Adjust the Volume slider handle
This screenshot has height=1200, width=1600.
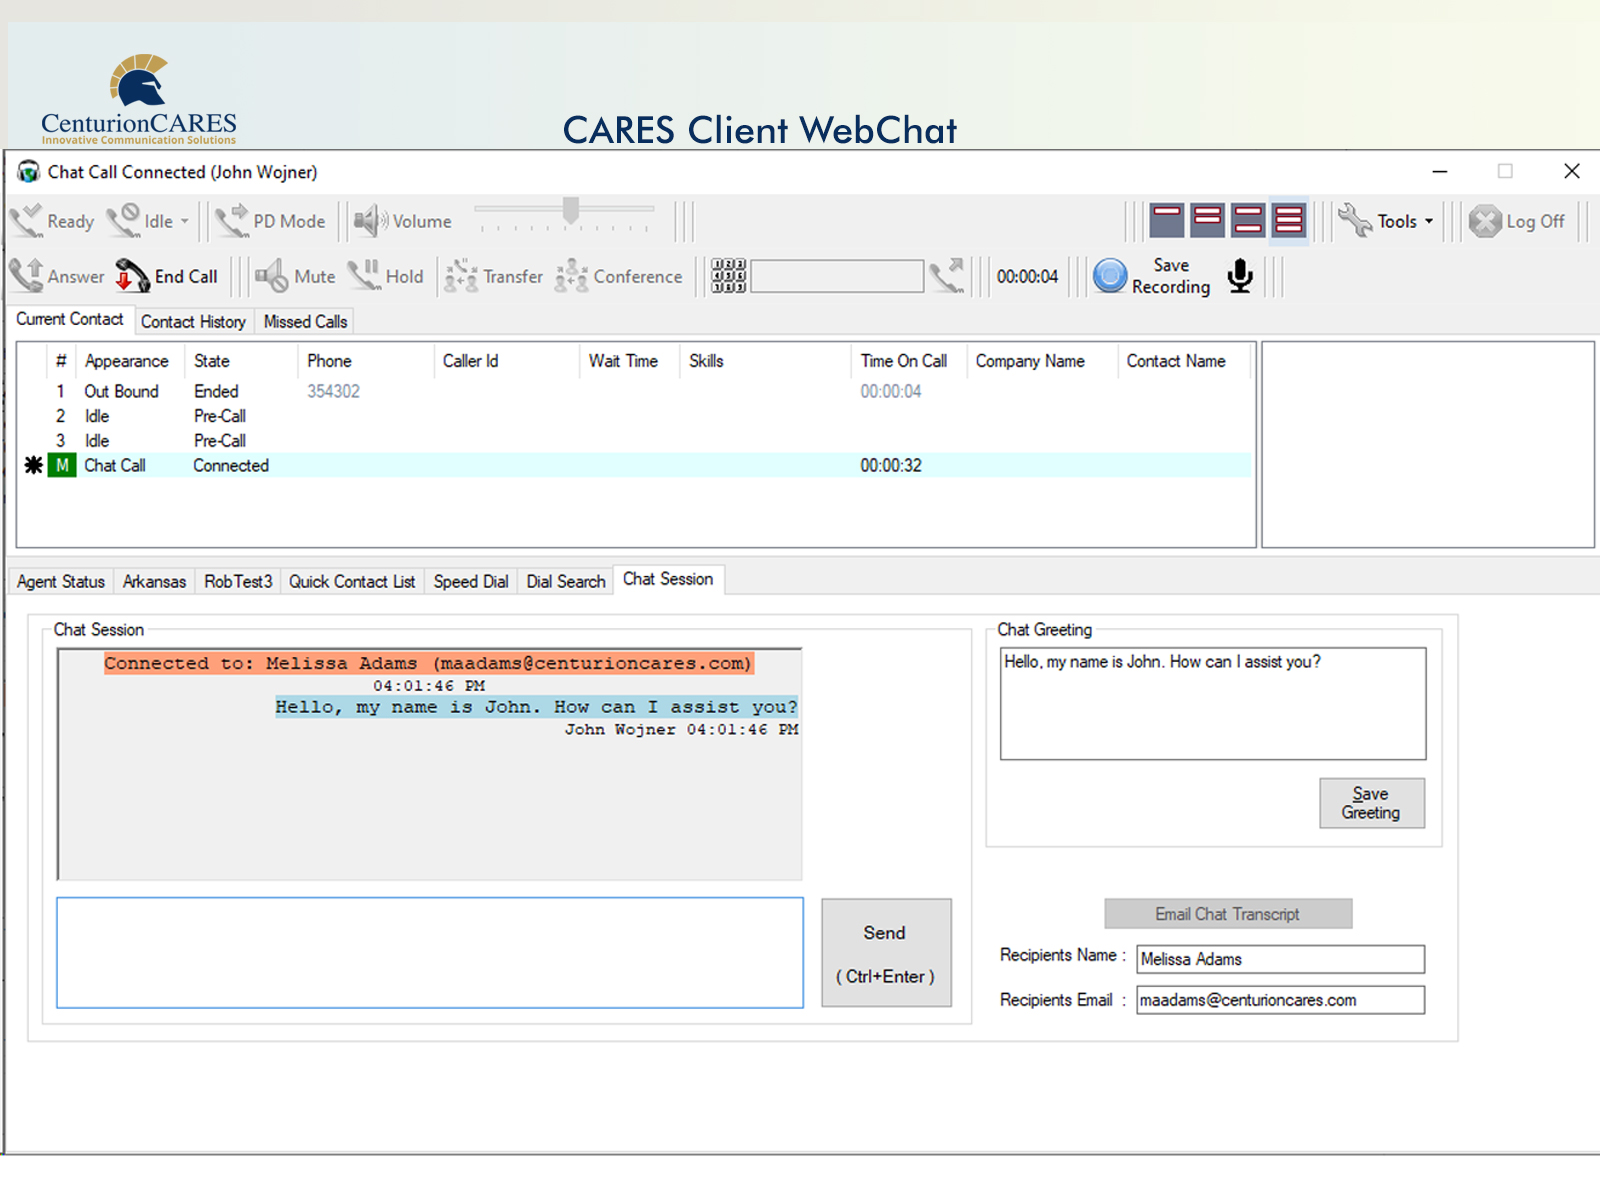click(571, 211)
